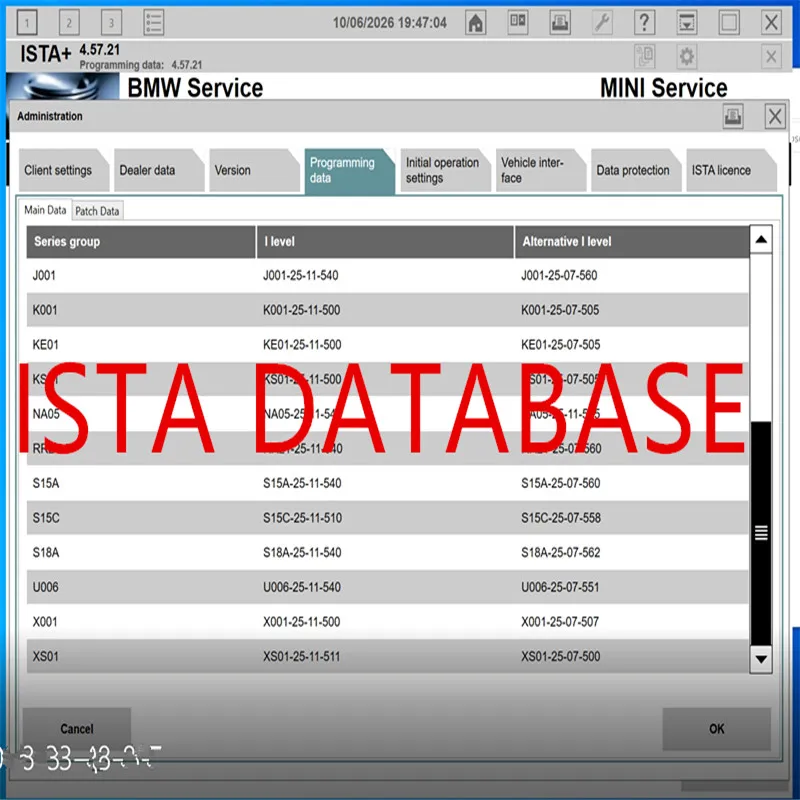
Task: Click alternative level J001-25-07-560
Action: [x=559, y=276]
